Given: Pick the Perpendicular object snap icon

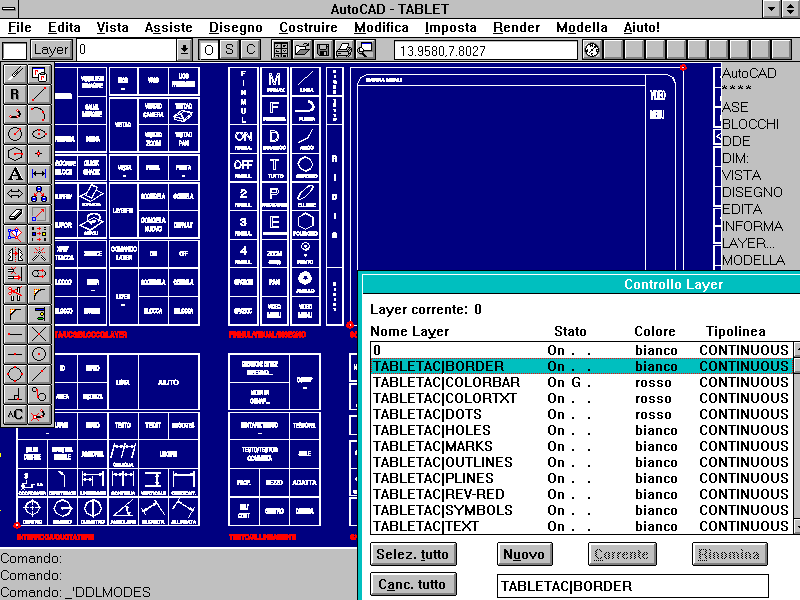Looking at the screenshot, I should tap(15, 394).
